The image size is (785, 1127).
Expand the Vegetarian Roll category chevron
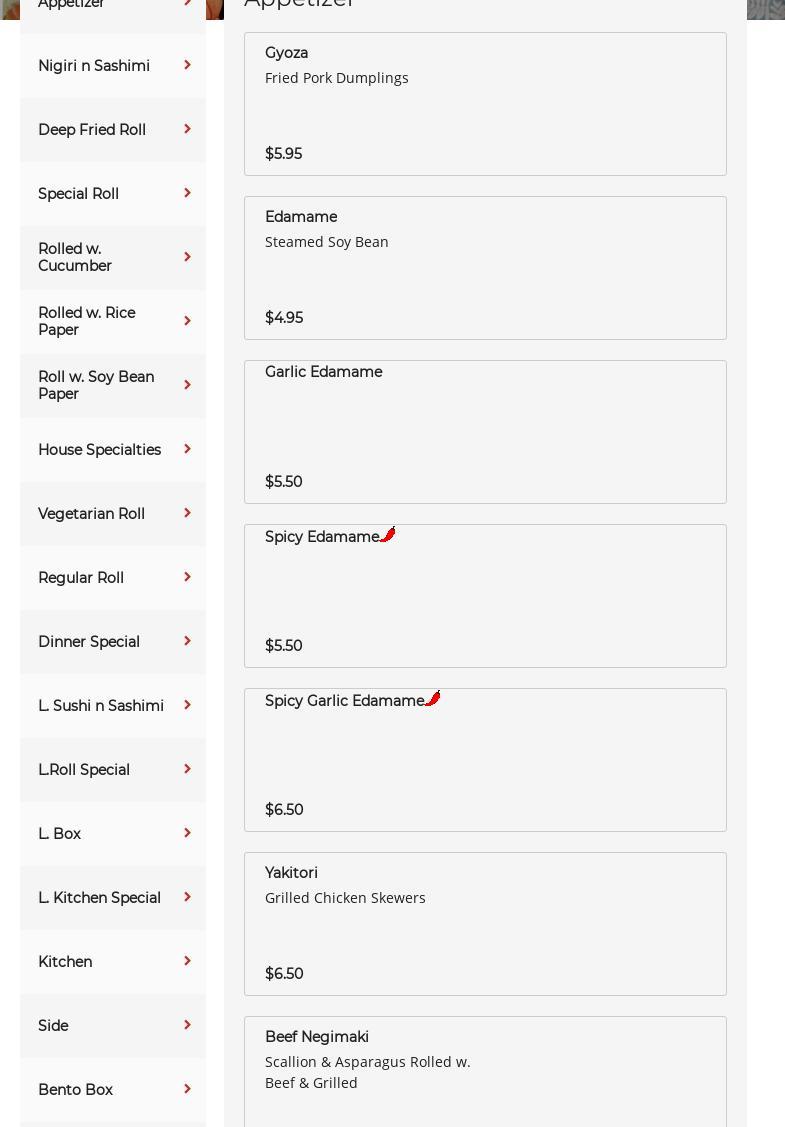click(187, 513)
